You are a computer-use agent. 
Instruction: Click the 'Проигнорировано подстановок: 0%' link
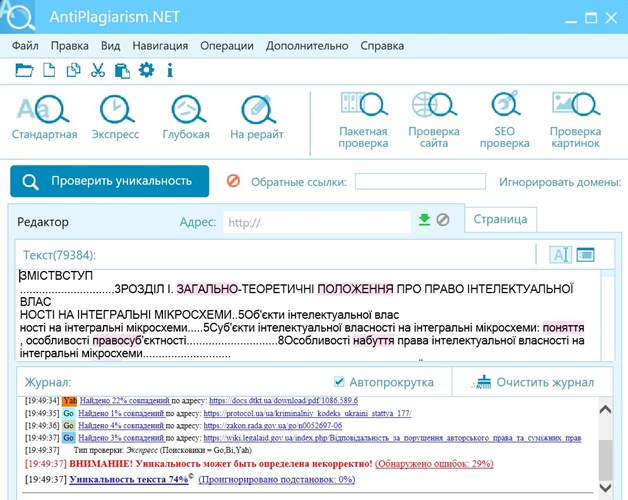277,479
